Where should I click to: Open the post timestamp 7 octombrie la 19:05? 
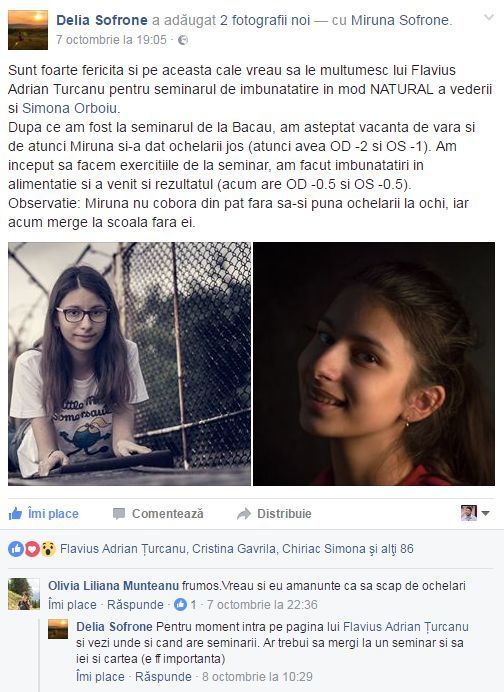111,40
